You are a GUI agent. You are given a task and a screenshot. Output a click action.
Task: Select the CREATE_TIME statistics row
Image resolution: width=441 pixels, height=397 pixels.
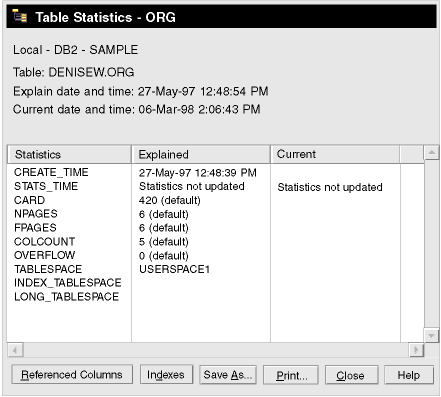point(51,172)
